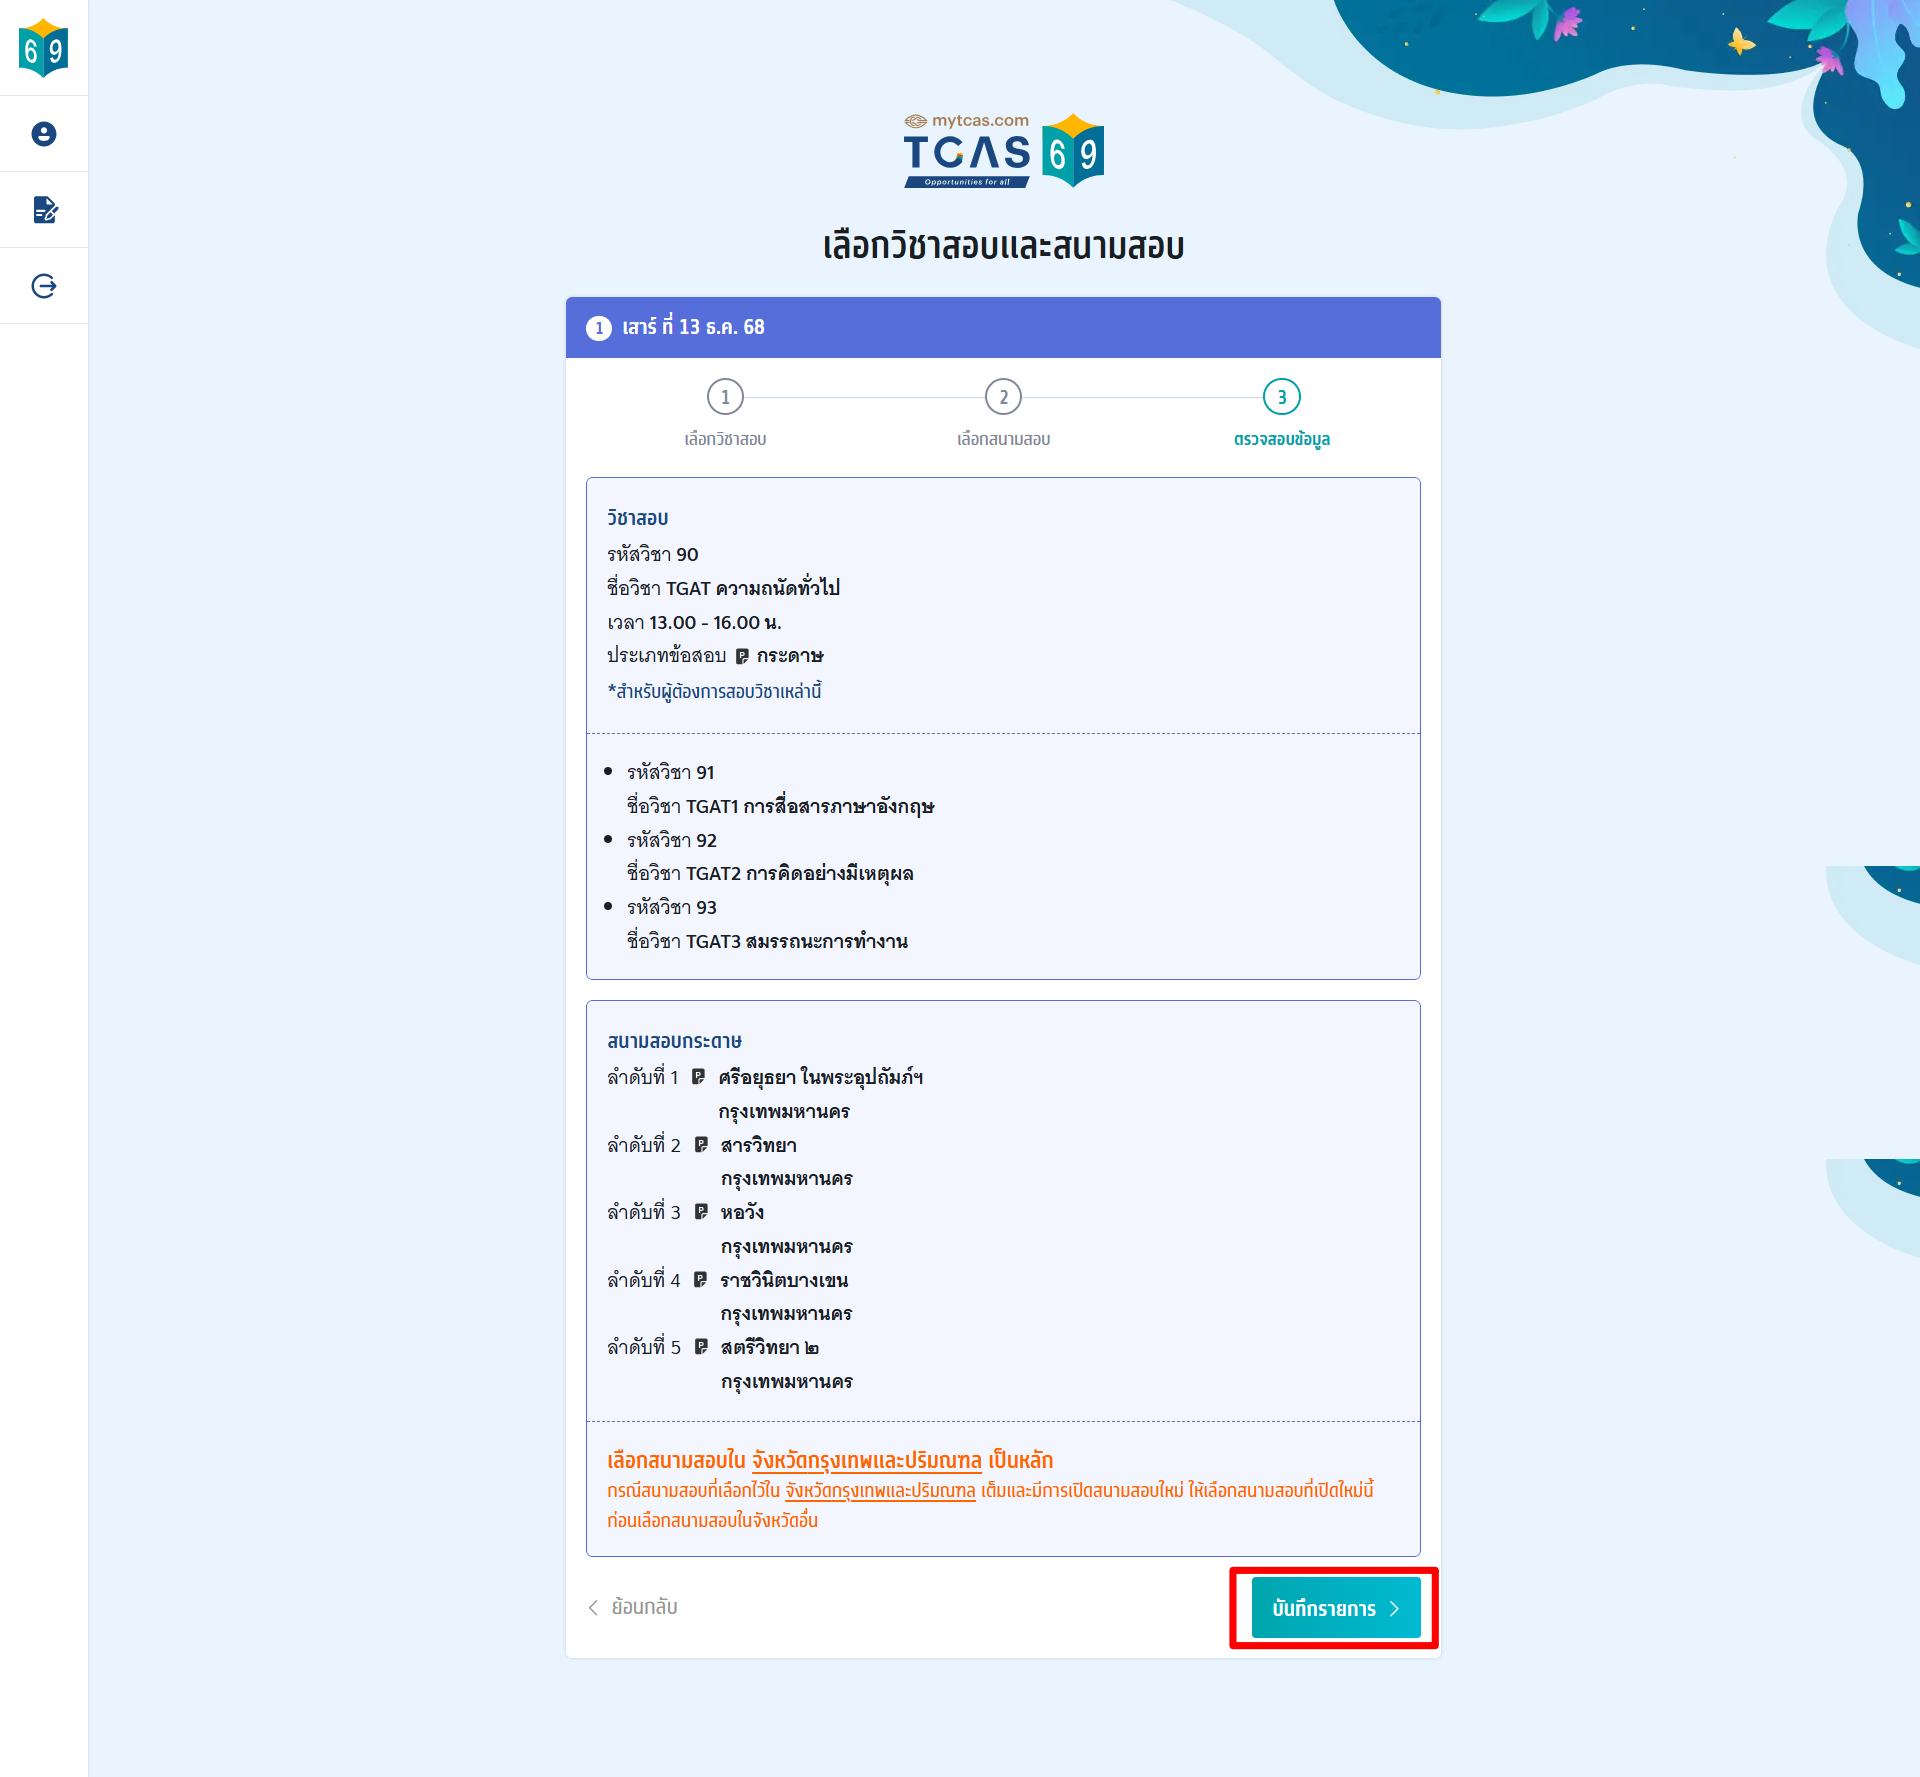Image resolution: width=1920 pixels, height=1777 pixels.
Task: Click the chevron arrow on บันทึกรายการ button
Action: point(1395,1608)
